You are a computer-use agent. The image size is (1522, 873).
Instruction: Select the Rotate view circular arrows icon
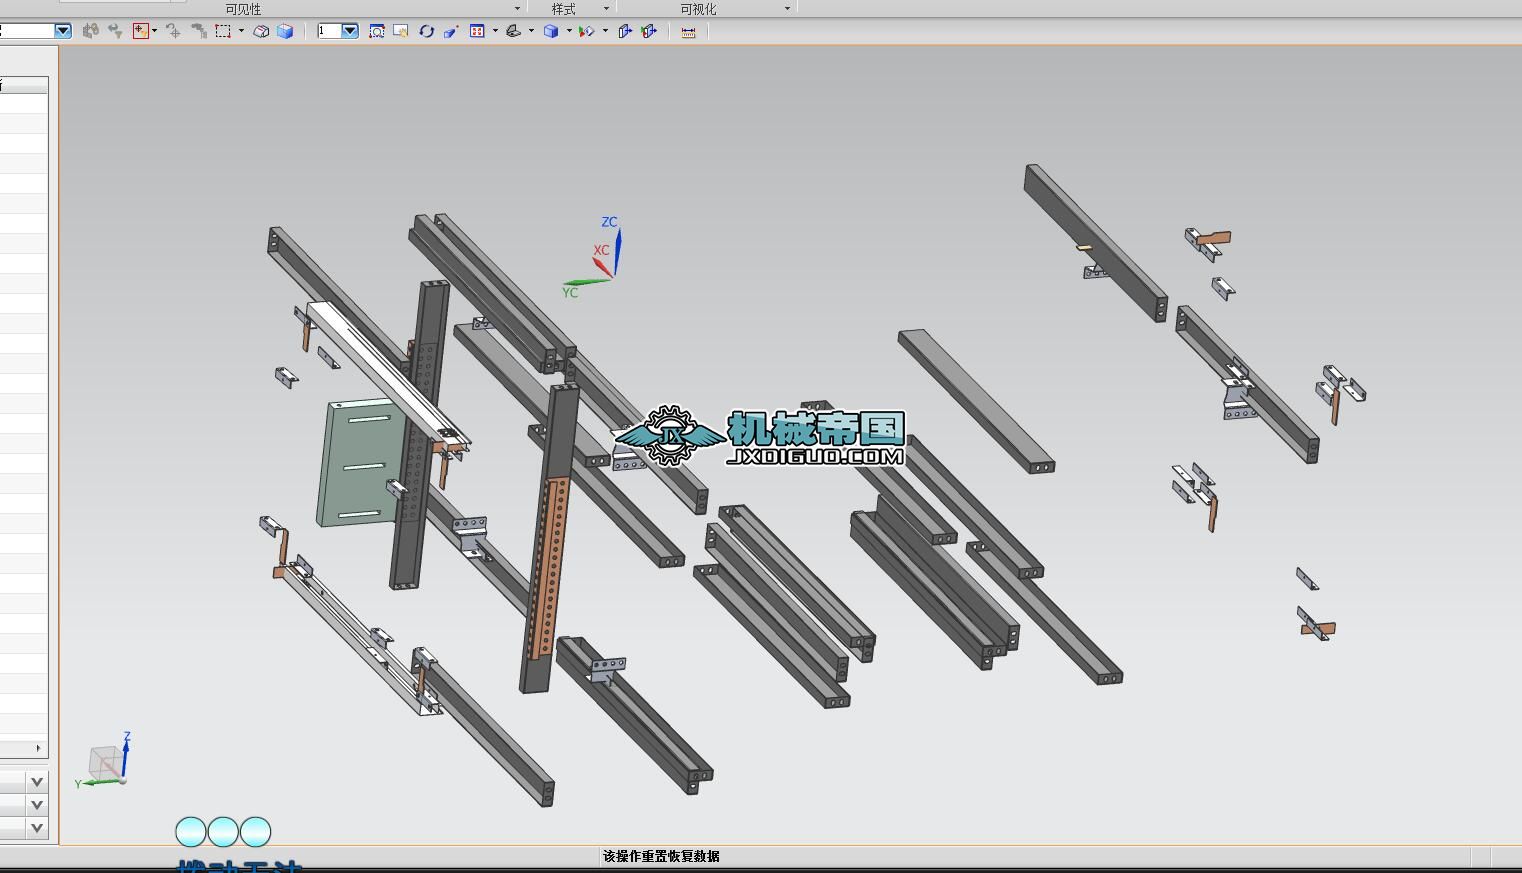coord(427,31)
